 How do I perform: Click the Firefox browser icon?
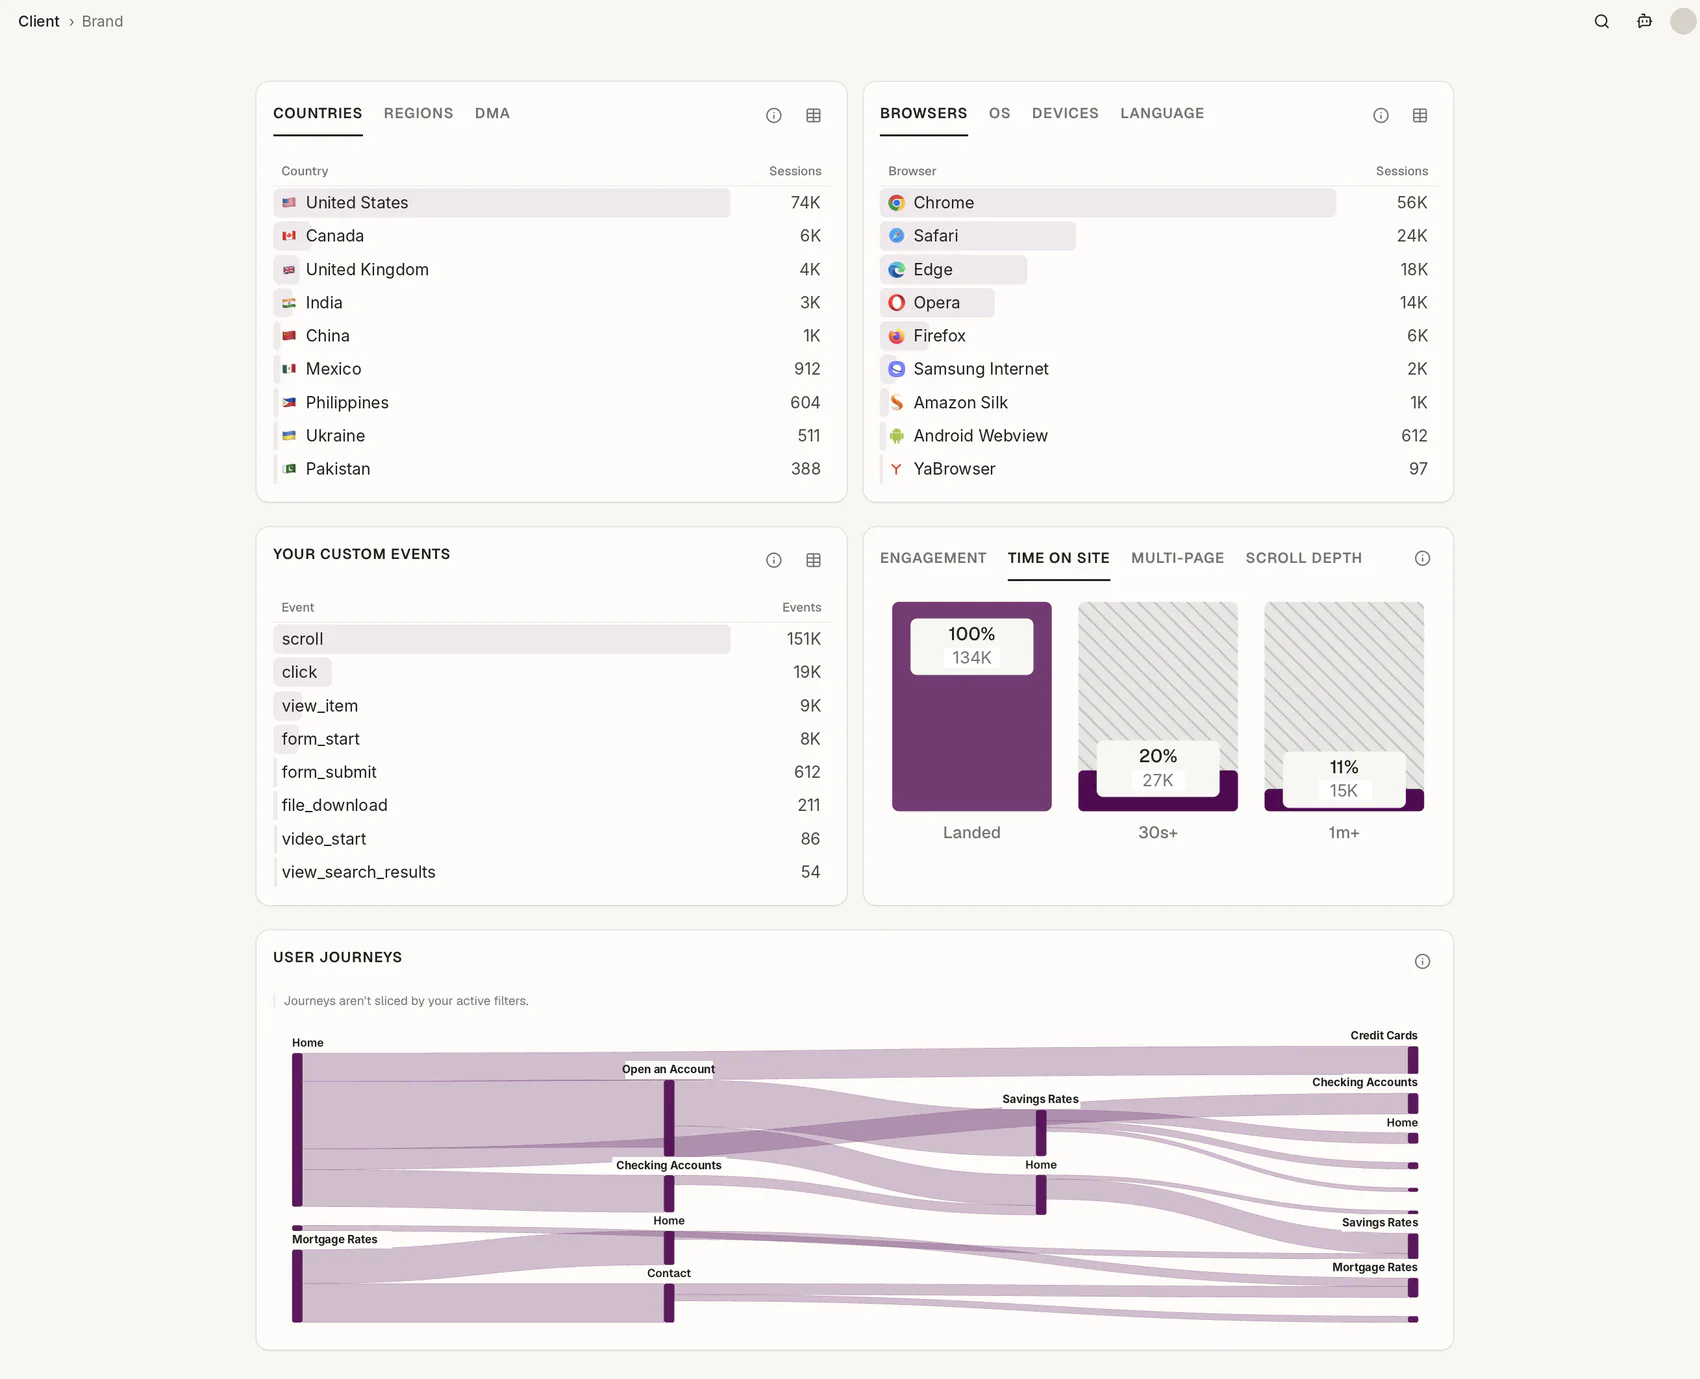click(897, 336)
